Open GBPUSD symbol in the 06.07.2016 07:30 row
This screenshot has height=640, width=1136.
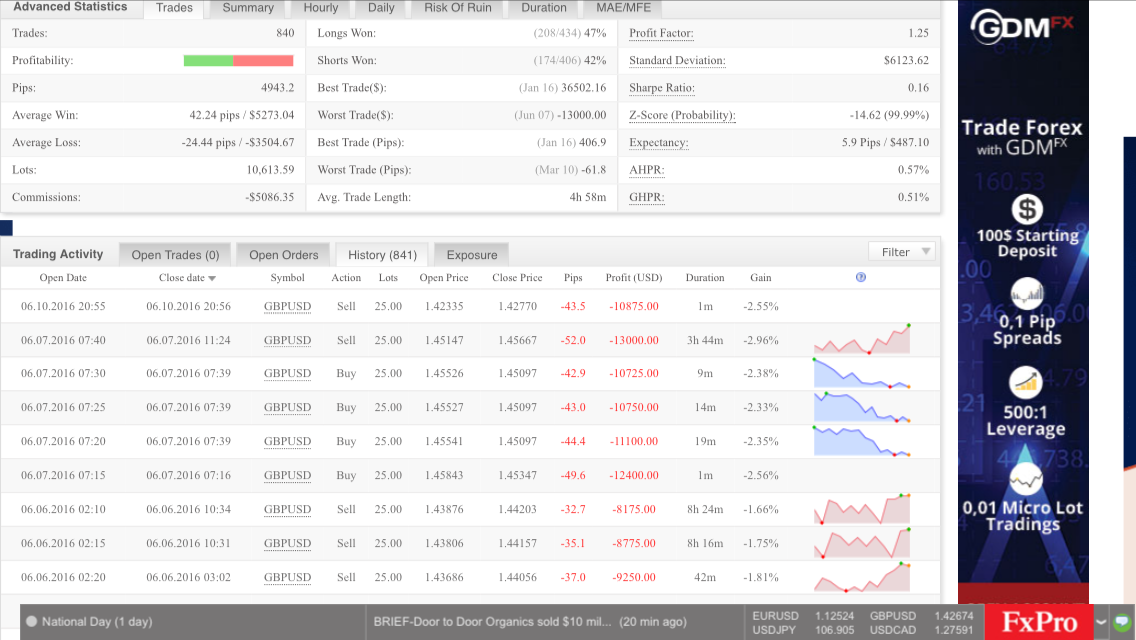287,373
